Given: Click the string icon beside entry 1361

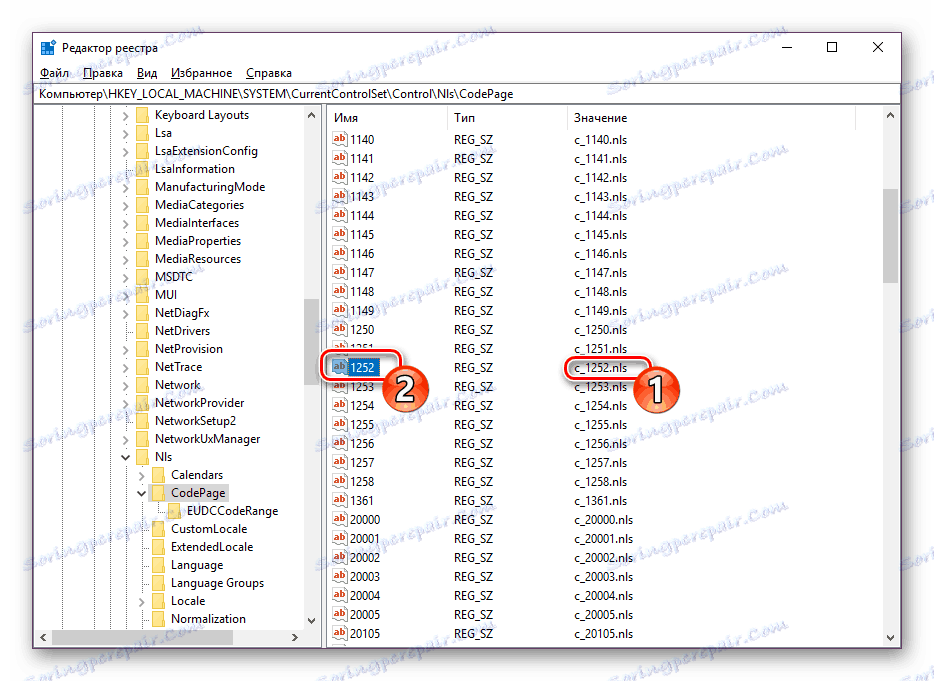Looking at the screenshot, I should coord(340,500).
